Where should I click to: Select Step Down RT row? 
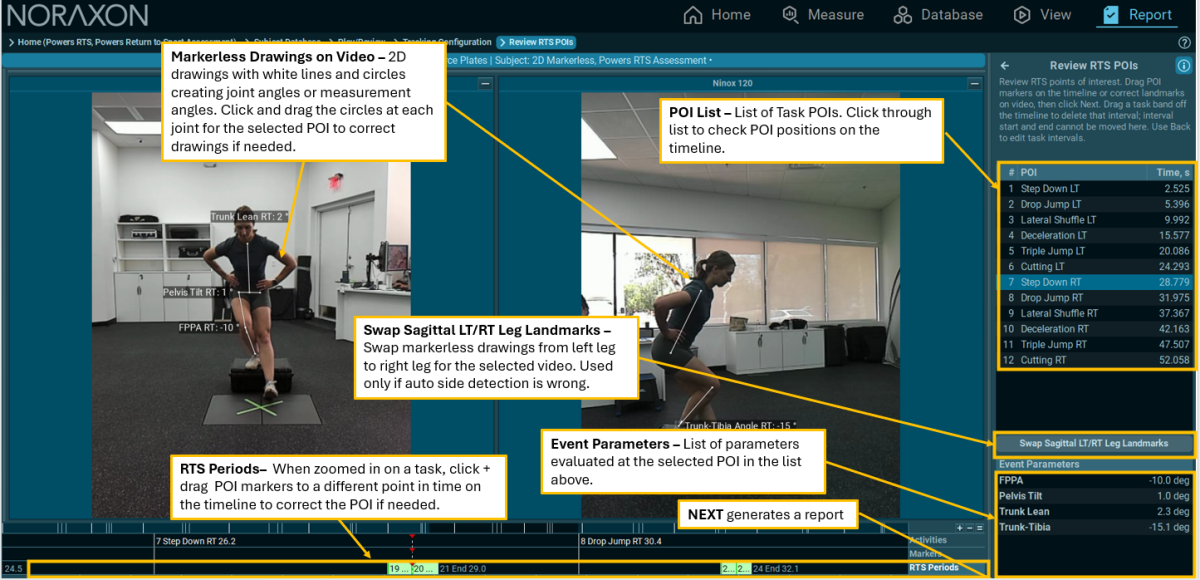coord(1097,282)
